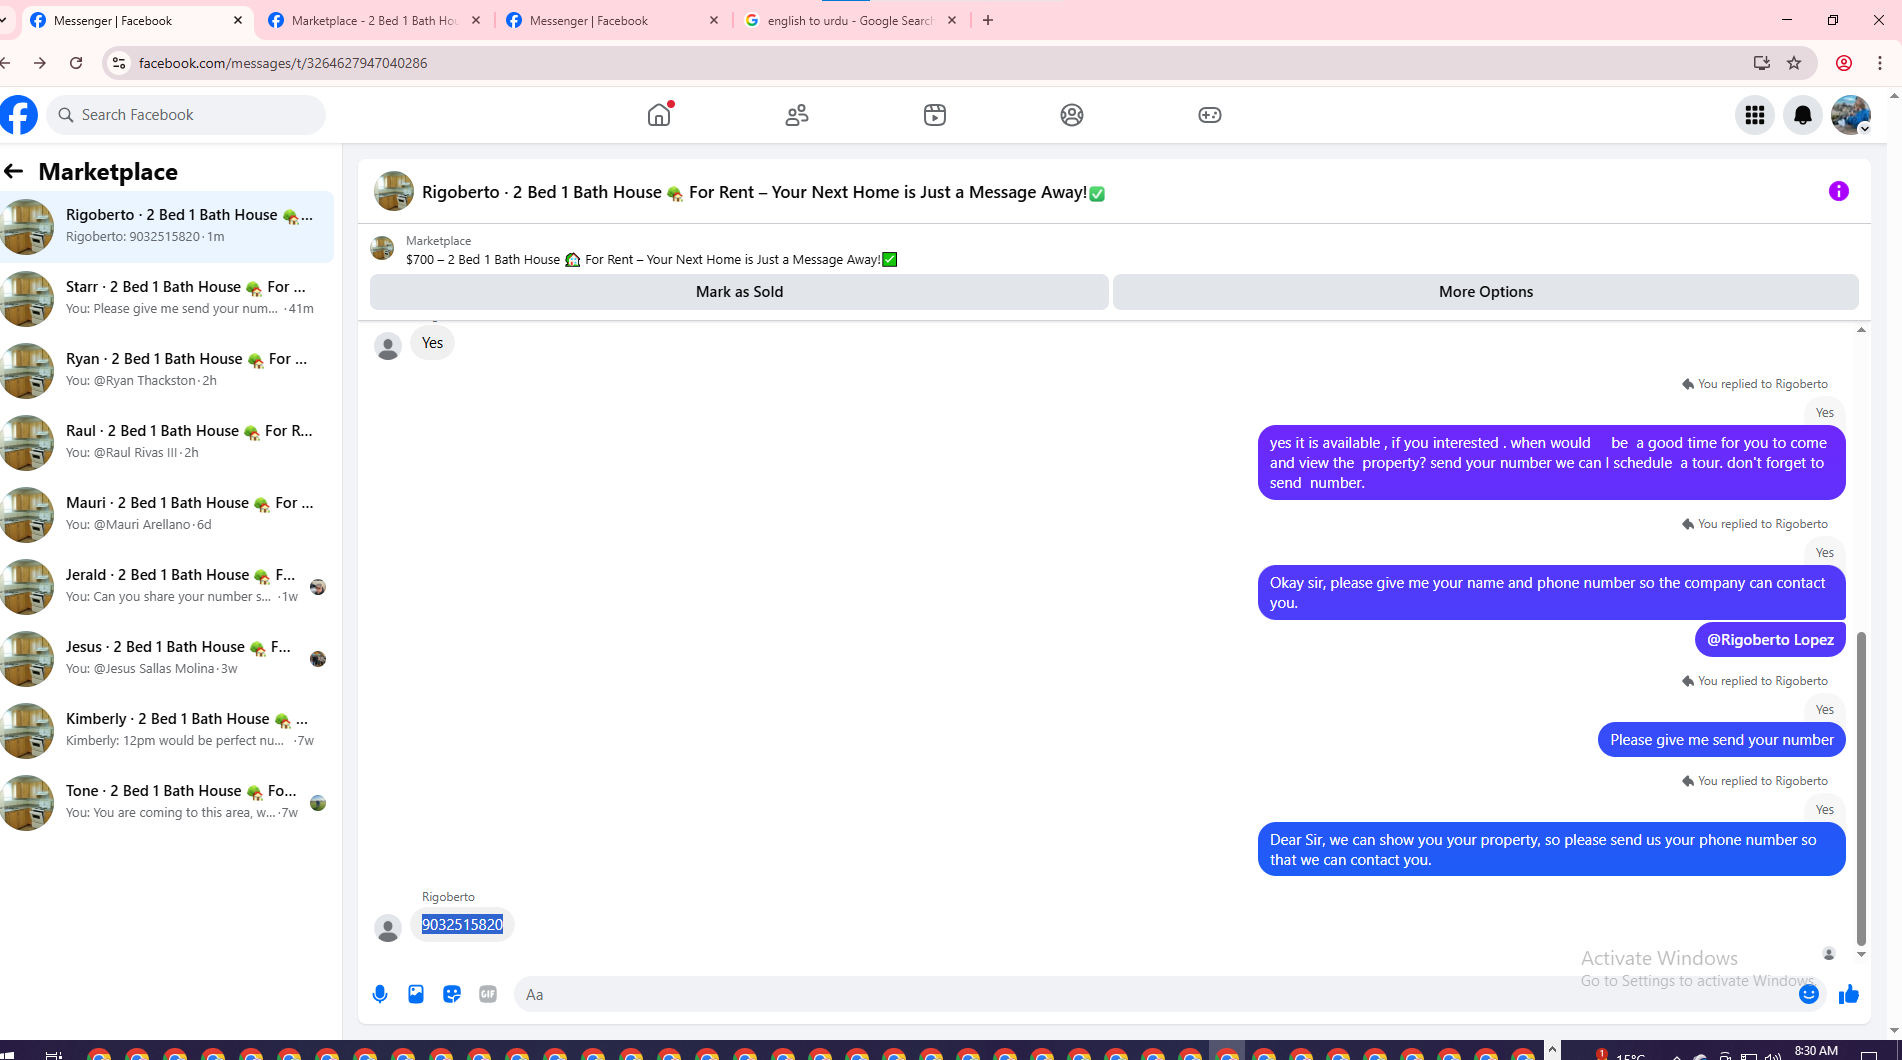This screenshot has width=1902, height=1060.
Task: Click the browser reload icon
Action: [76, 63]
